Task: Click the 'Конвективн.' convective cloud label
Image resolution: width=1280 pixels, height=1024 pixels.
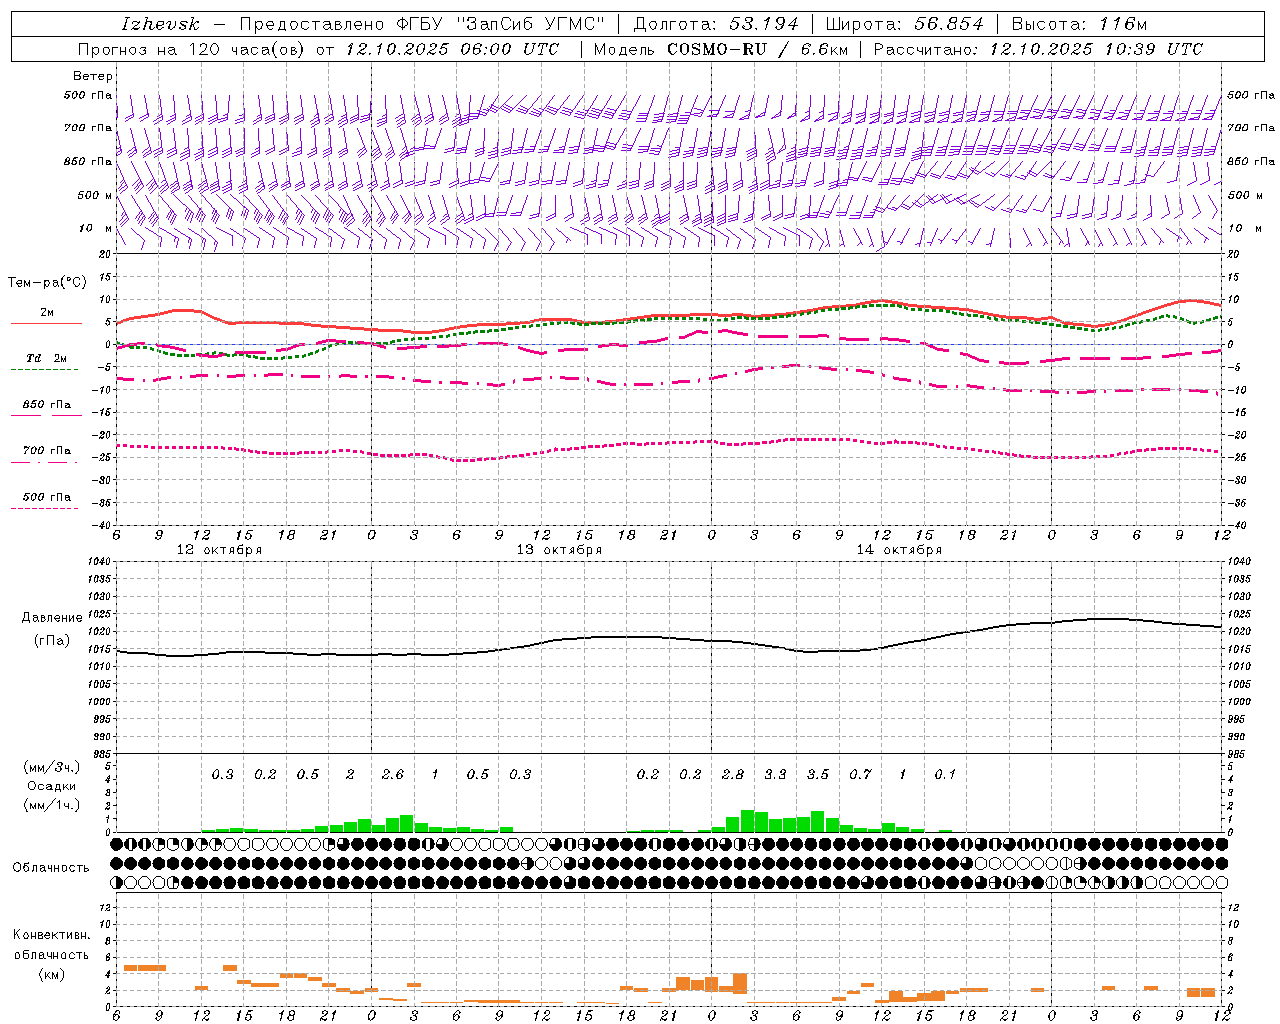Action: click(x=52, y=935)
